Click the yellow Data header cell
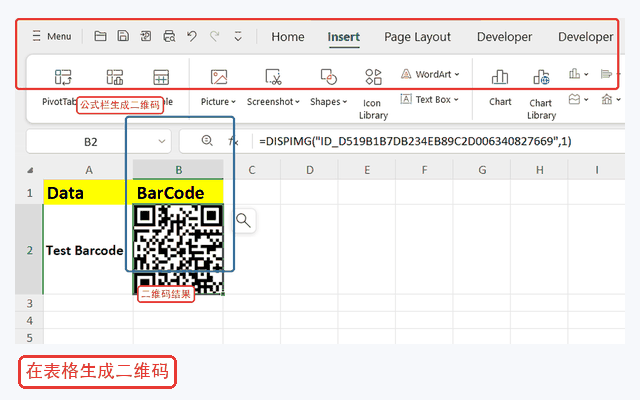 pos(88,193)
